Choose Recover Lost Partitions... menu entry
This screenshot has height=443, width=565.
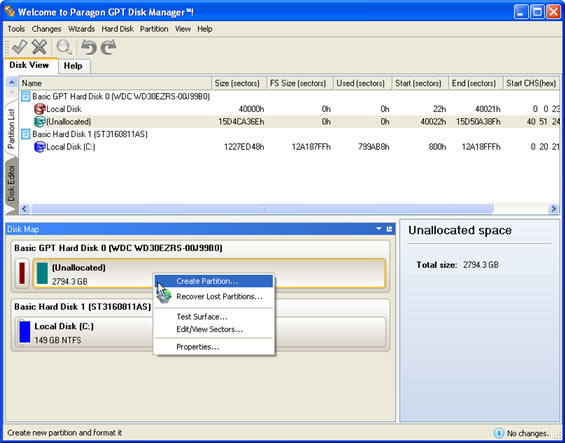point(214,297)
